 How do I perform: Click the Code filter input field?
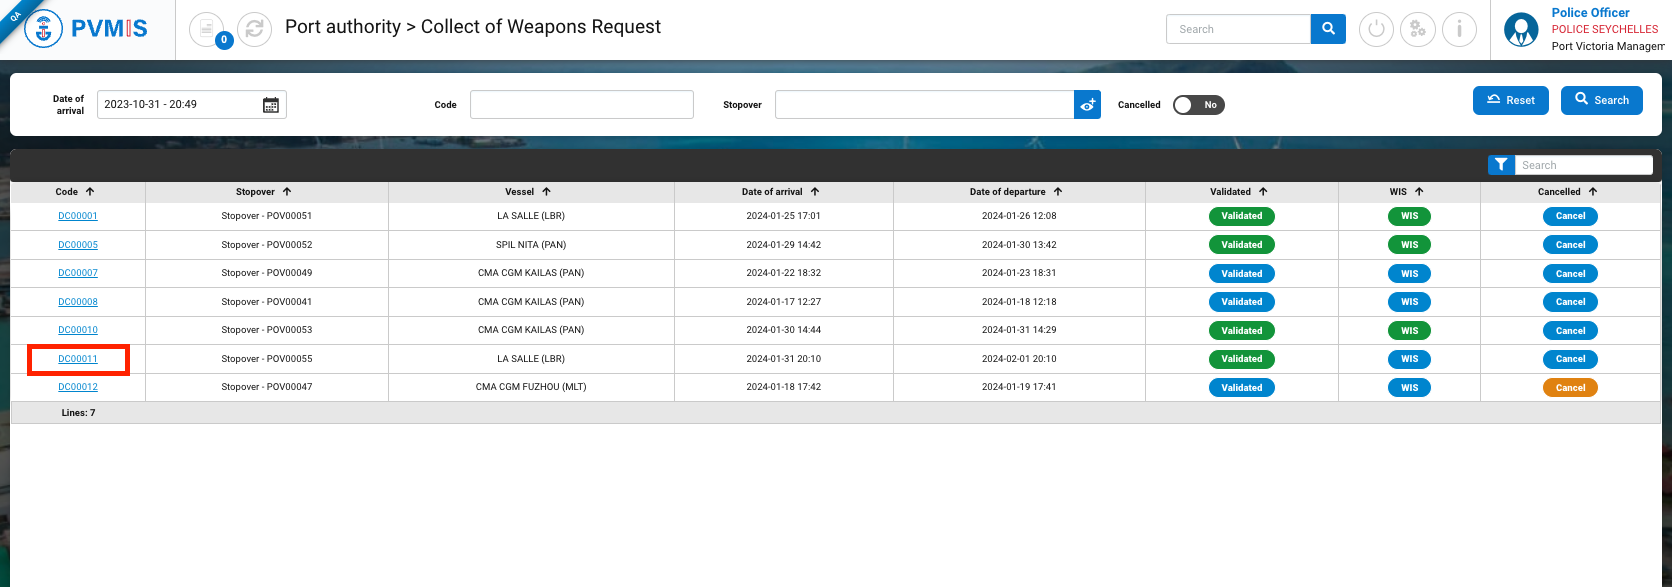581,105
